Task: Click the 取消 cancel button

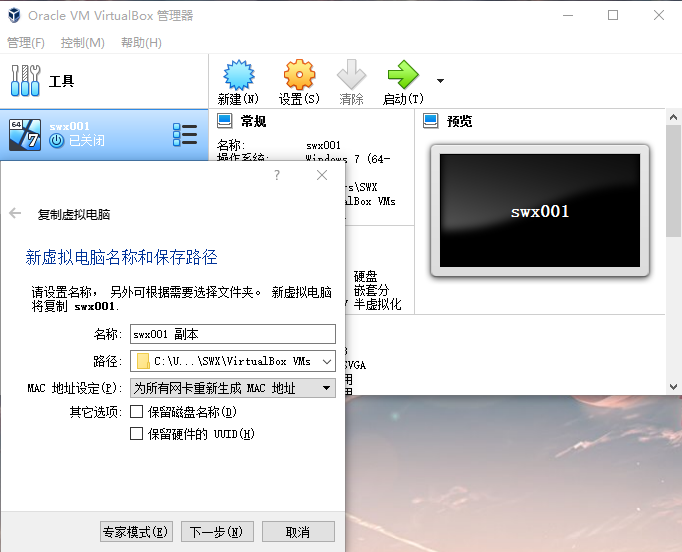Action: 298,532
